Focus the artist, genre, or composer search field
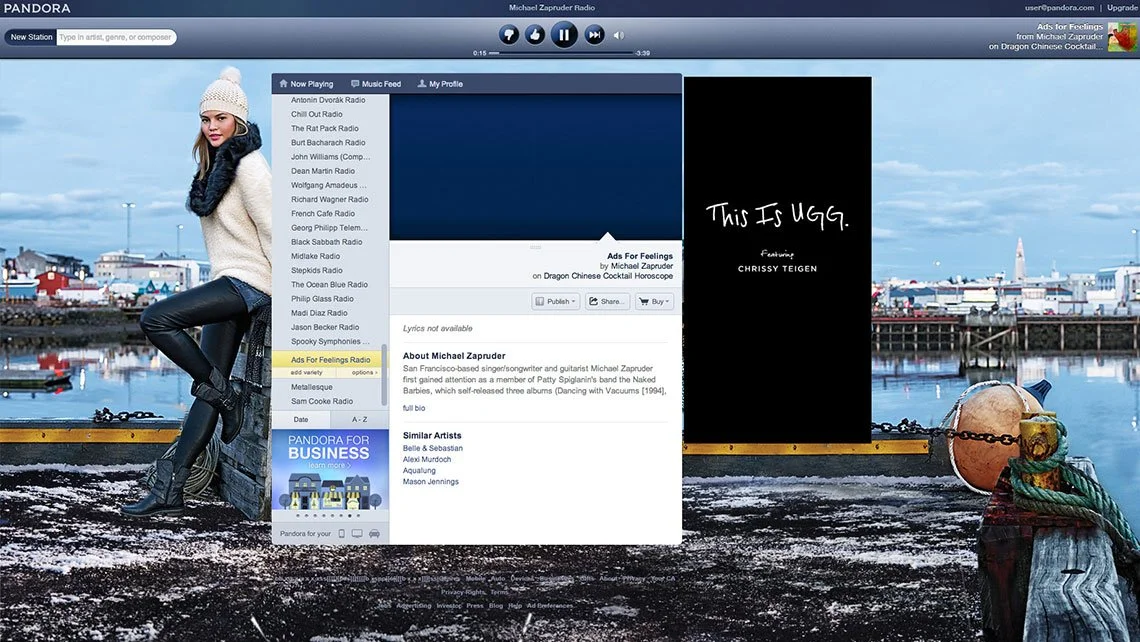 point(116,37)
